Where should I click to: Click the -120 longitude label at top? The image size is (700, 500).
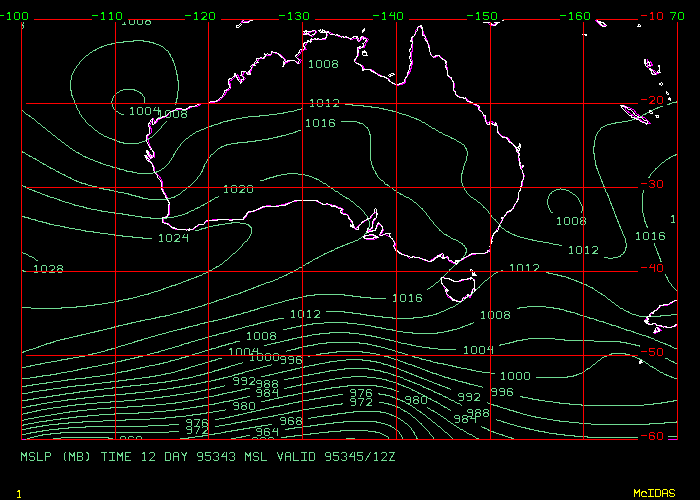203,16
